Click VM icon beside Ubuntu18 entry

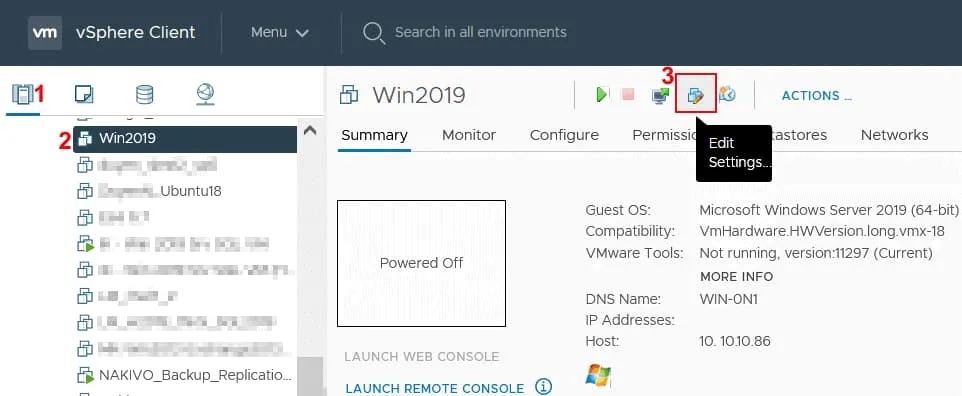85,191
